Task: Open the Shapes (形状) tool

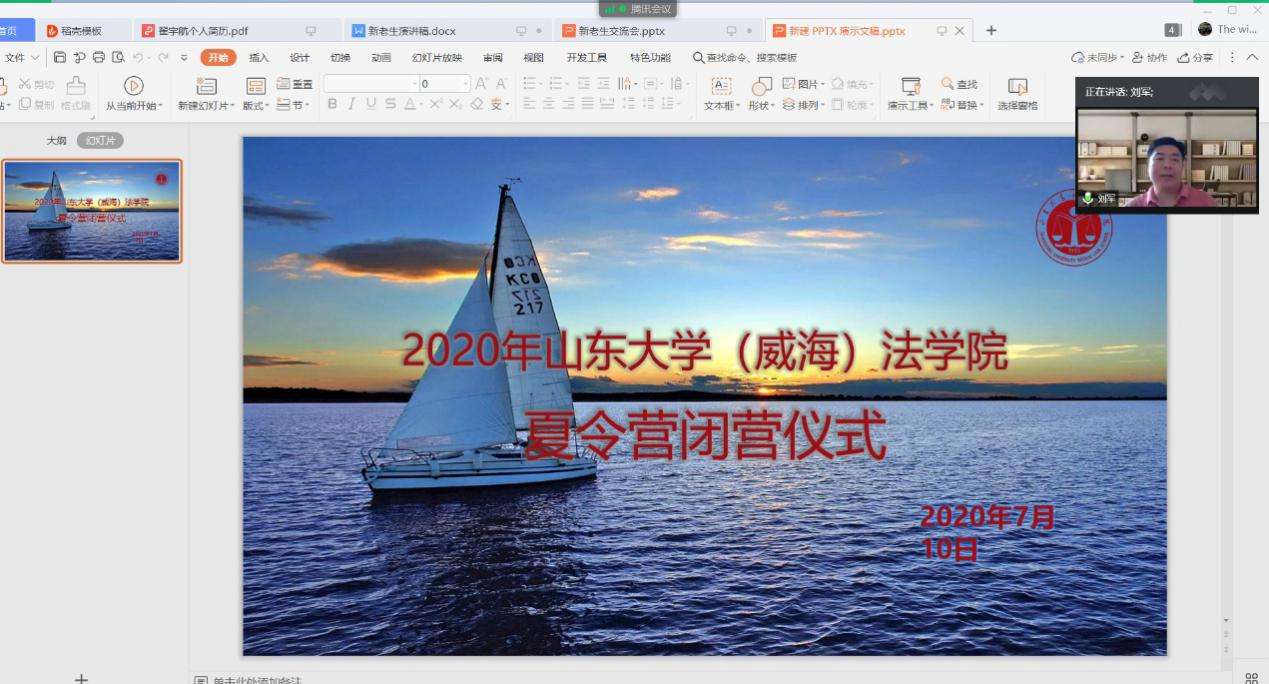Action: coord(761,87)
